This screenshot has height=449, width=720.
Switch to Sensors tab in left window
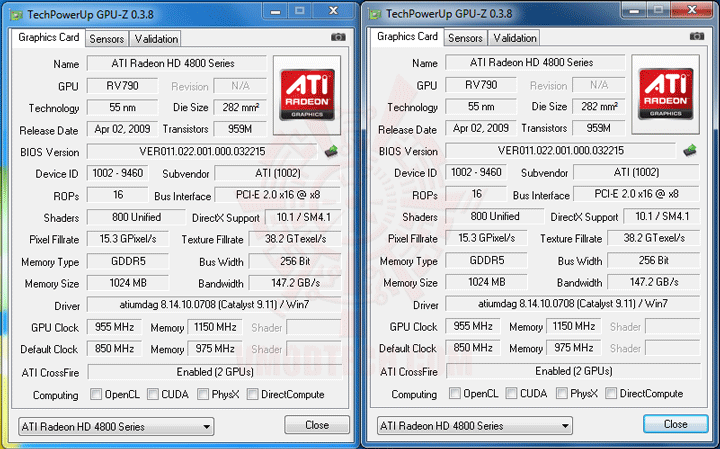[x=107, y=39]
